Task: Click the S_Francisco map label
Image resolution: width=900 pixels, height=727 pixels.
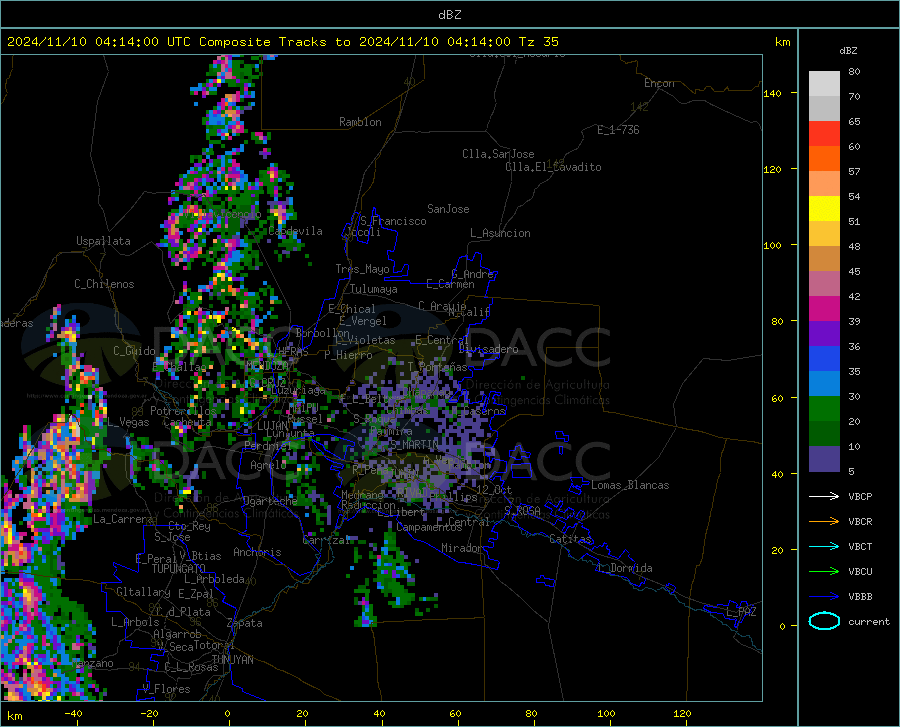Action: (393, 221)
